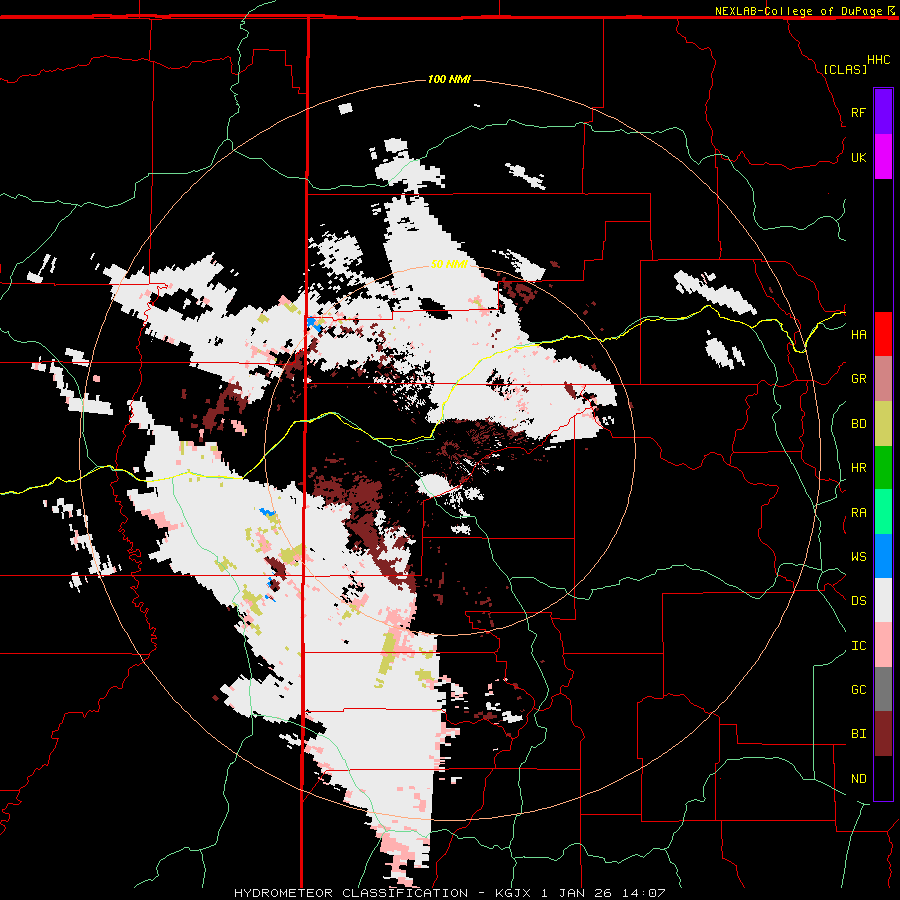Image resolution: width=900 pixels, height=900 pixels.
Task: Click the 50 NMI range ring label
Action: point(449,264)
